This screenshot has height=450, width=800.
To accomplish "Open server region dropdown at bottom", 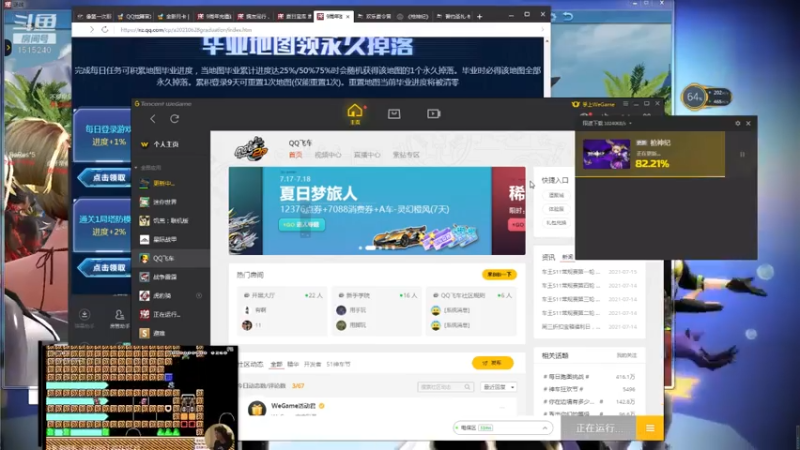I will (503, 428).
